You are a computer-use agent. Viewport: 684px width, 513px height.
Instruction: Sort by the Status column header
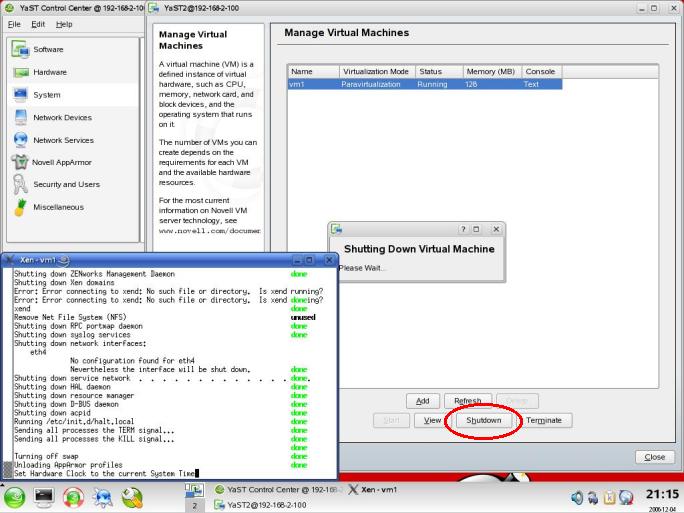[439, 72]
